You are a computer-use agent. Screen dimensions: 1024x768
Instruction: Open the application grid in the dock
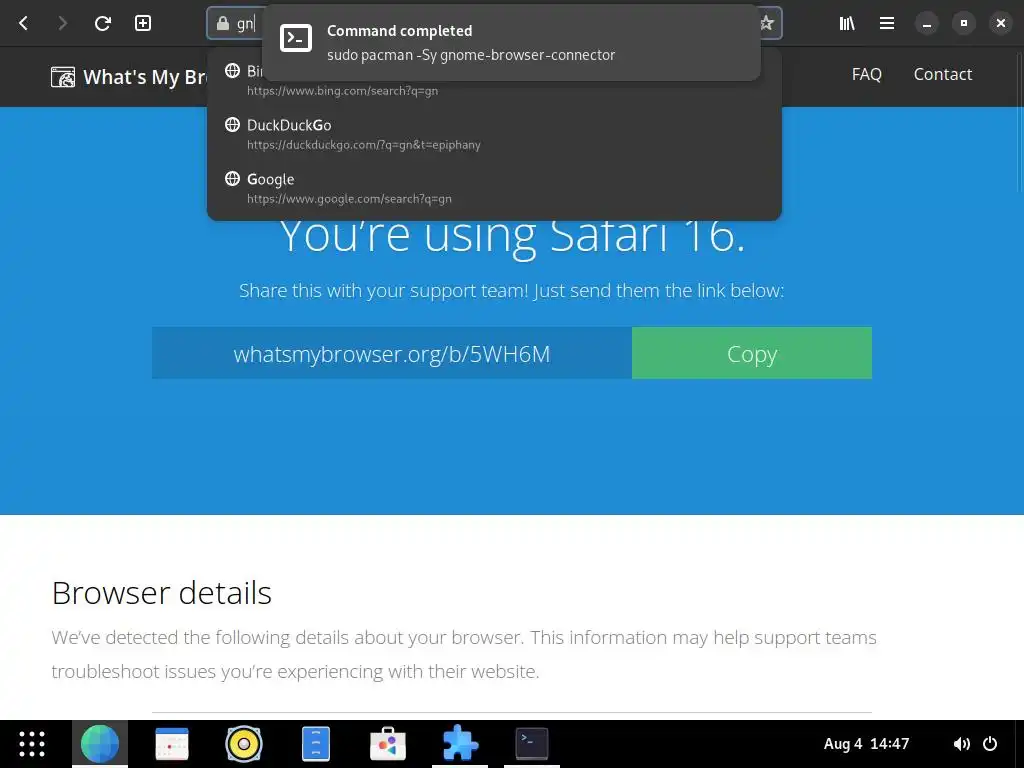31,744
